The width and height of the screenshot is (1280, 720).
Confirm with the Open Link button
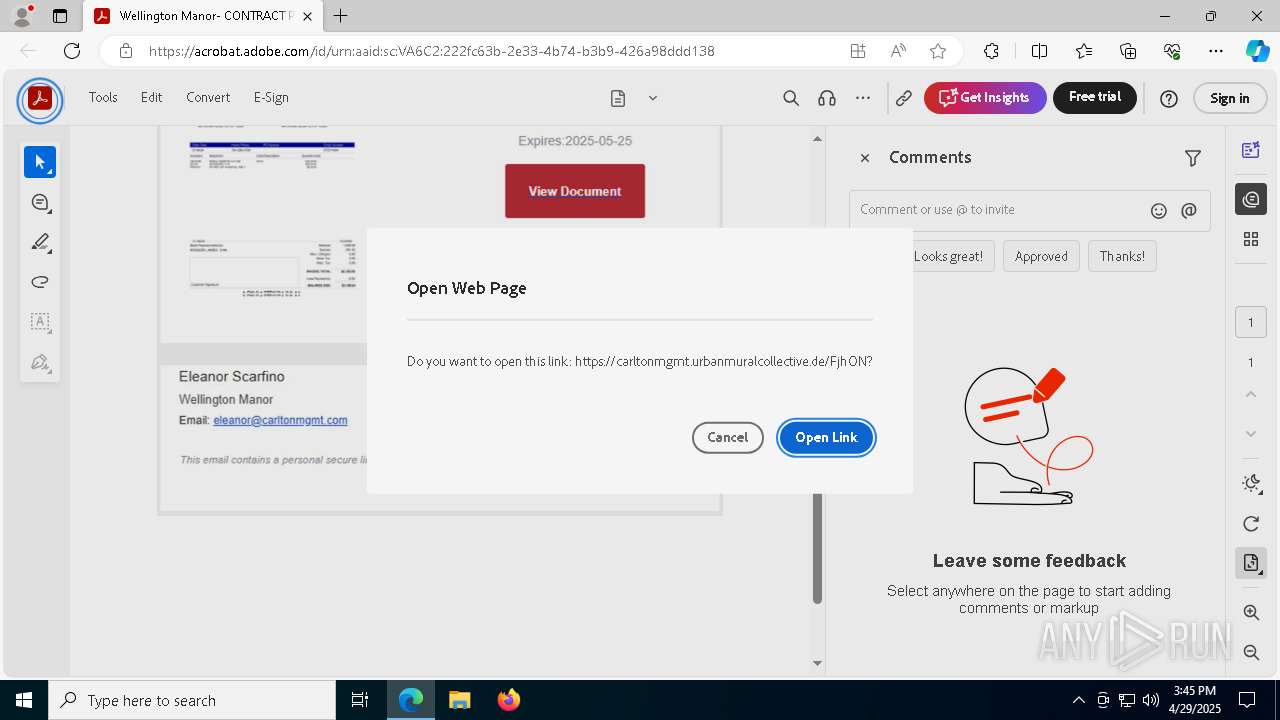point(826,437)
